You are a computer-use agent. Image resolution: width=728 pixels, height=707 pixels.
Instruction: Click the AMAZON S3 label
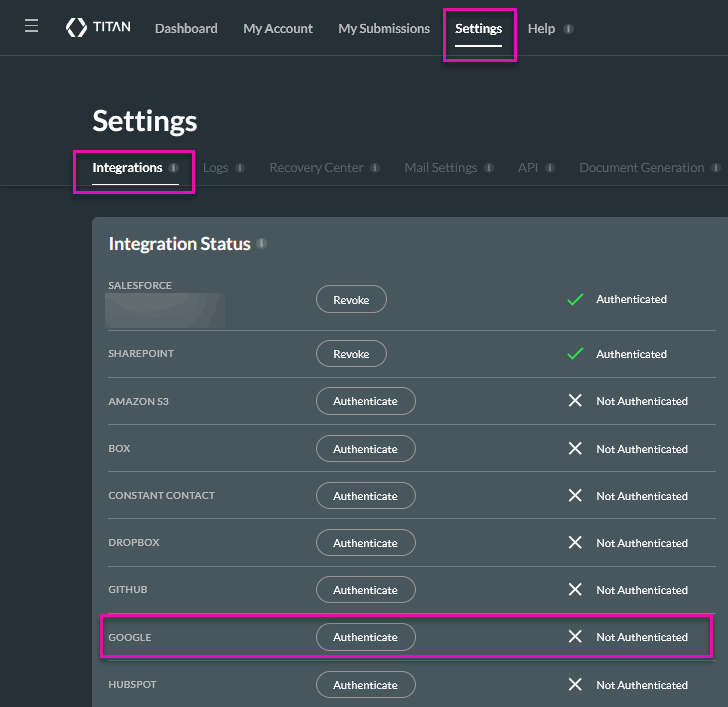(x=138, y=402)
